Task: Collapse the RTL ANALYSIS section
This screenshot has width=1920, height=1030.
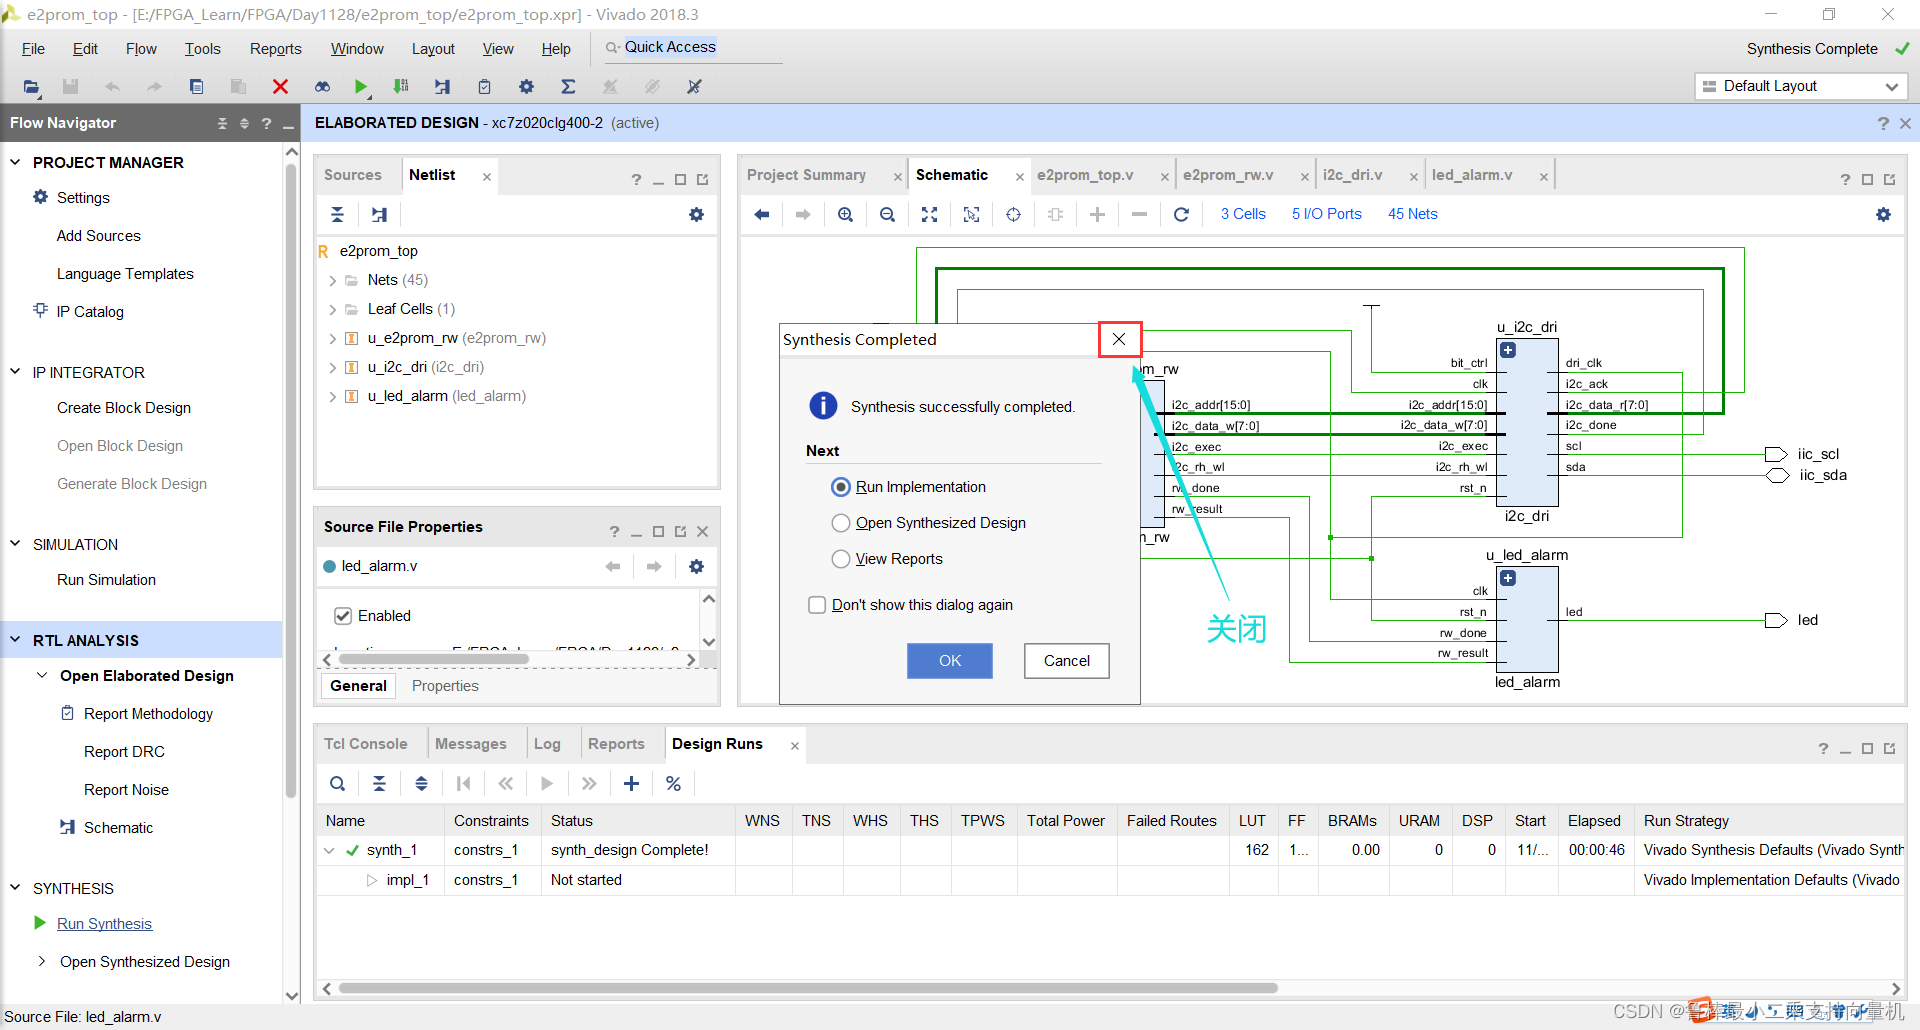Action: point(15,640)
